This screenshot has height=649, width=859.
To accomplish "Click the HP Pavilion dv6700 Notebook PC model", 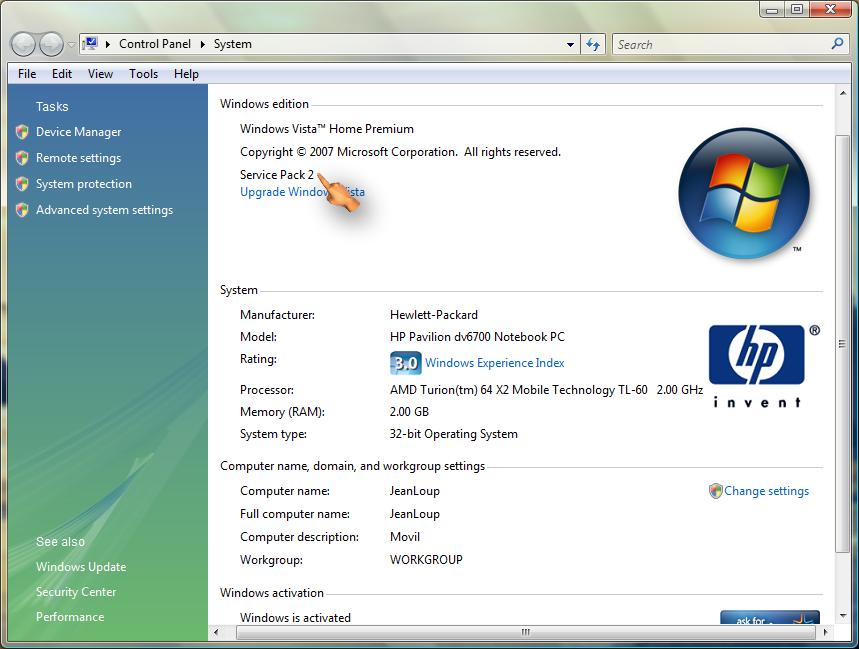I will (477, 337).
